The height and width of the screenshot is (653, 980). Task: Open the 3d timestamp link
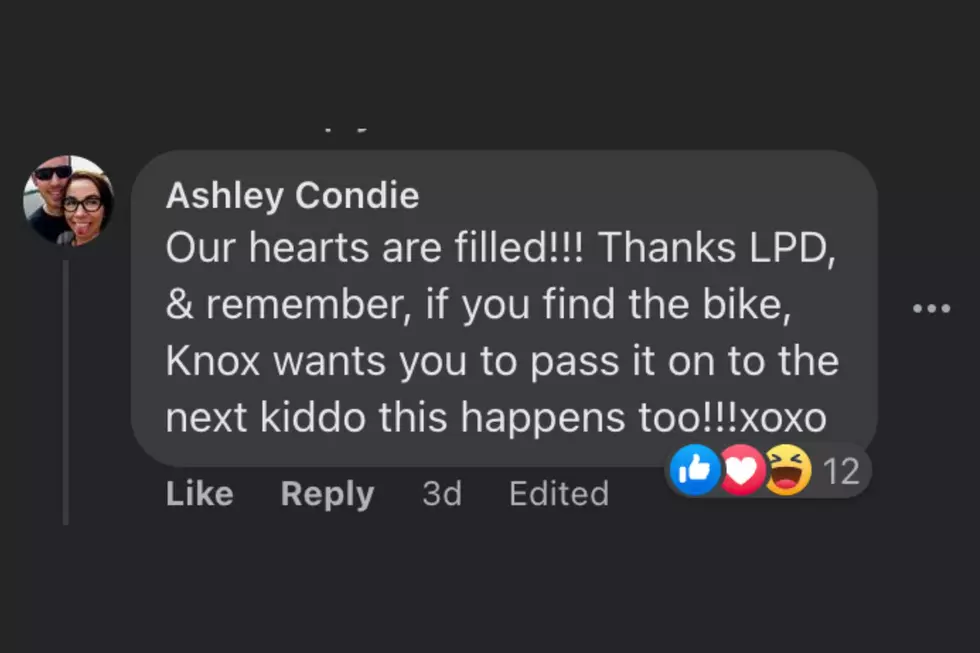[442, 494]
